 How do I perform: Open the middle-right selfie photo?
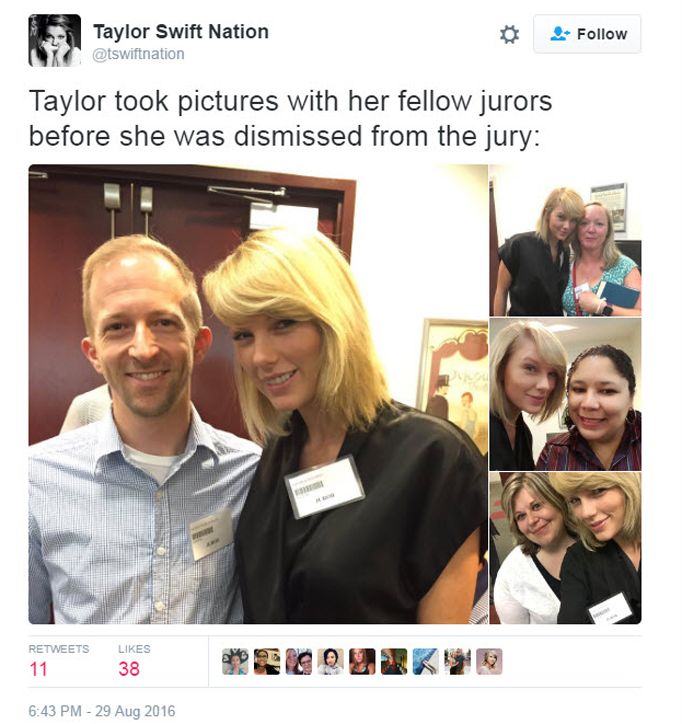pos(565,394)
